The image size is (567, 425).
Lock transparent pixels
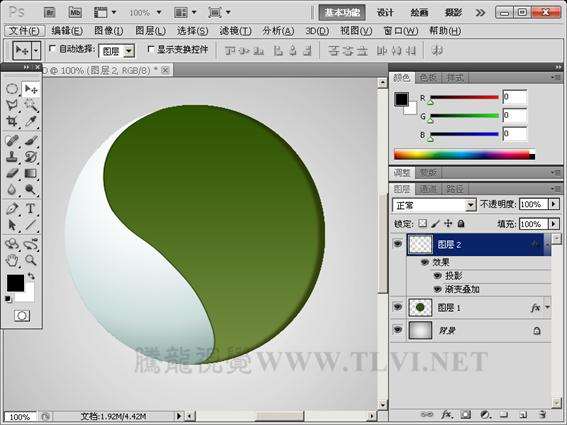[422, 224]
